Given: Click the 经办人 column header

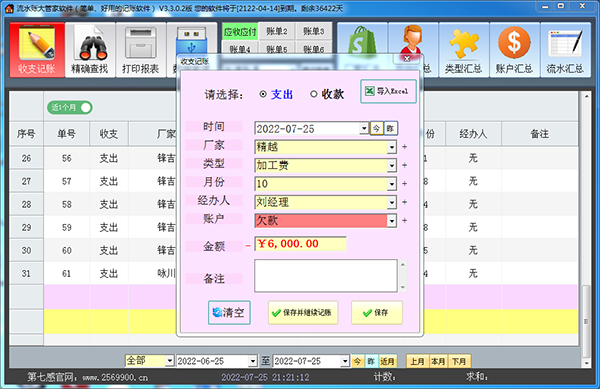Looking at the screenshot, I should 473,134.
